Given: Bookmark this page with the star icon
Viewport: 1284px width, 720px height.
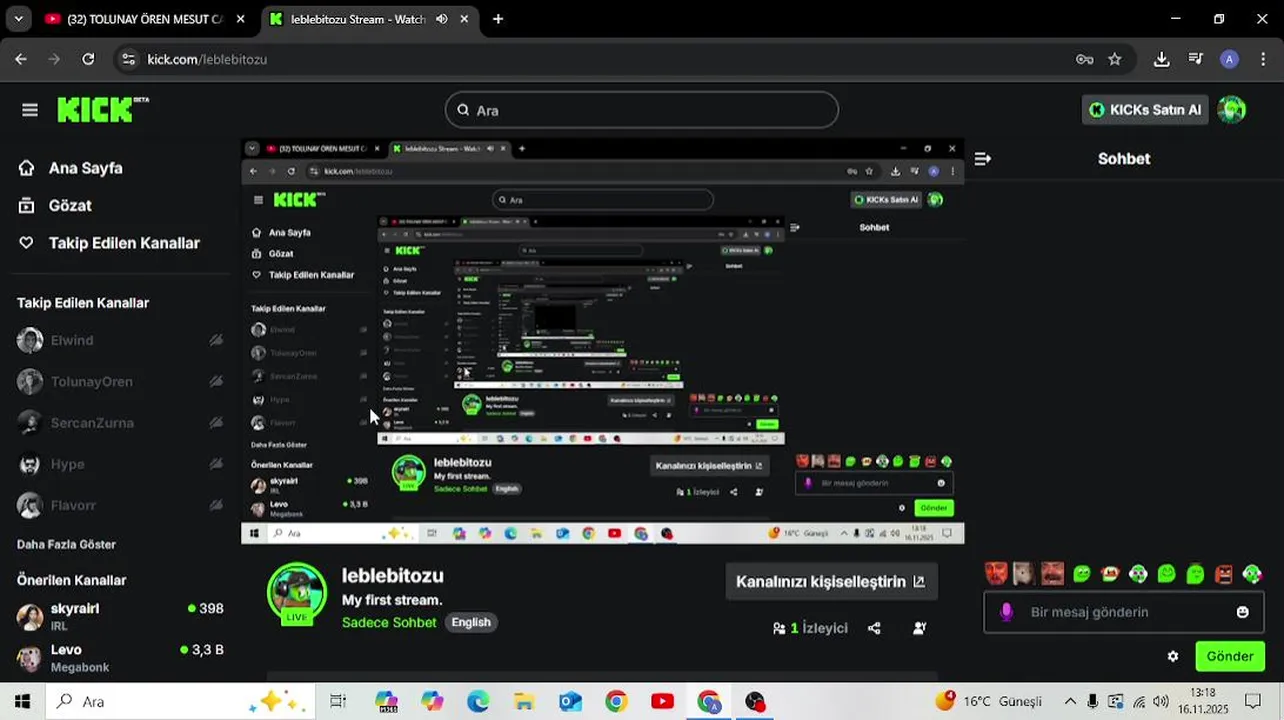Looking at the screenshot, I should 1115,59.
